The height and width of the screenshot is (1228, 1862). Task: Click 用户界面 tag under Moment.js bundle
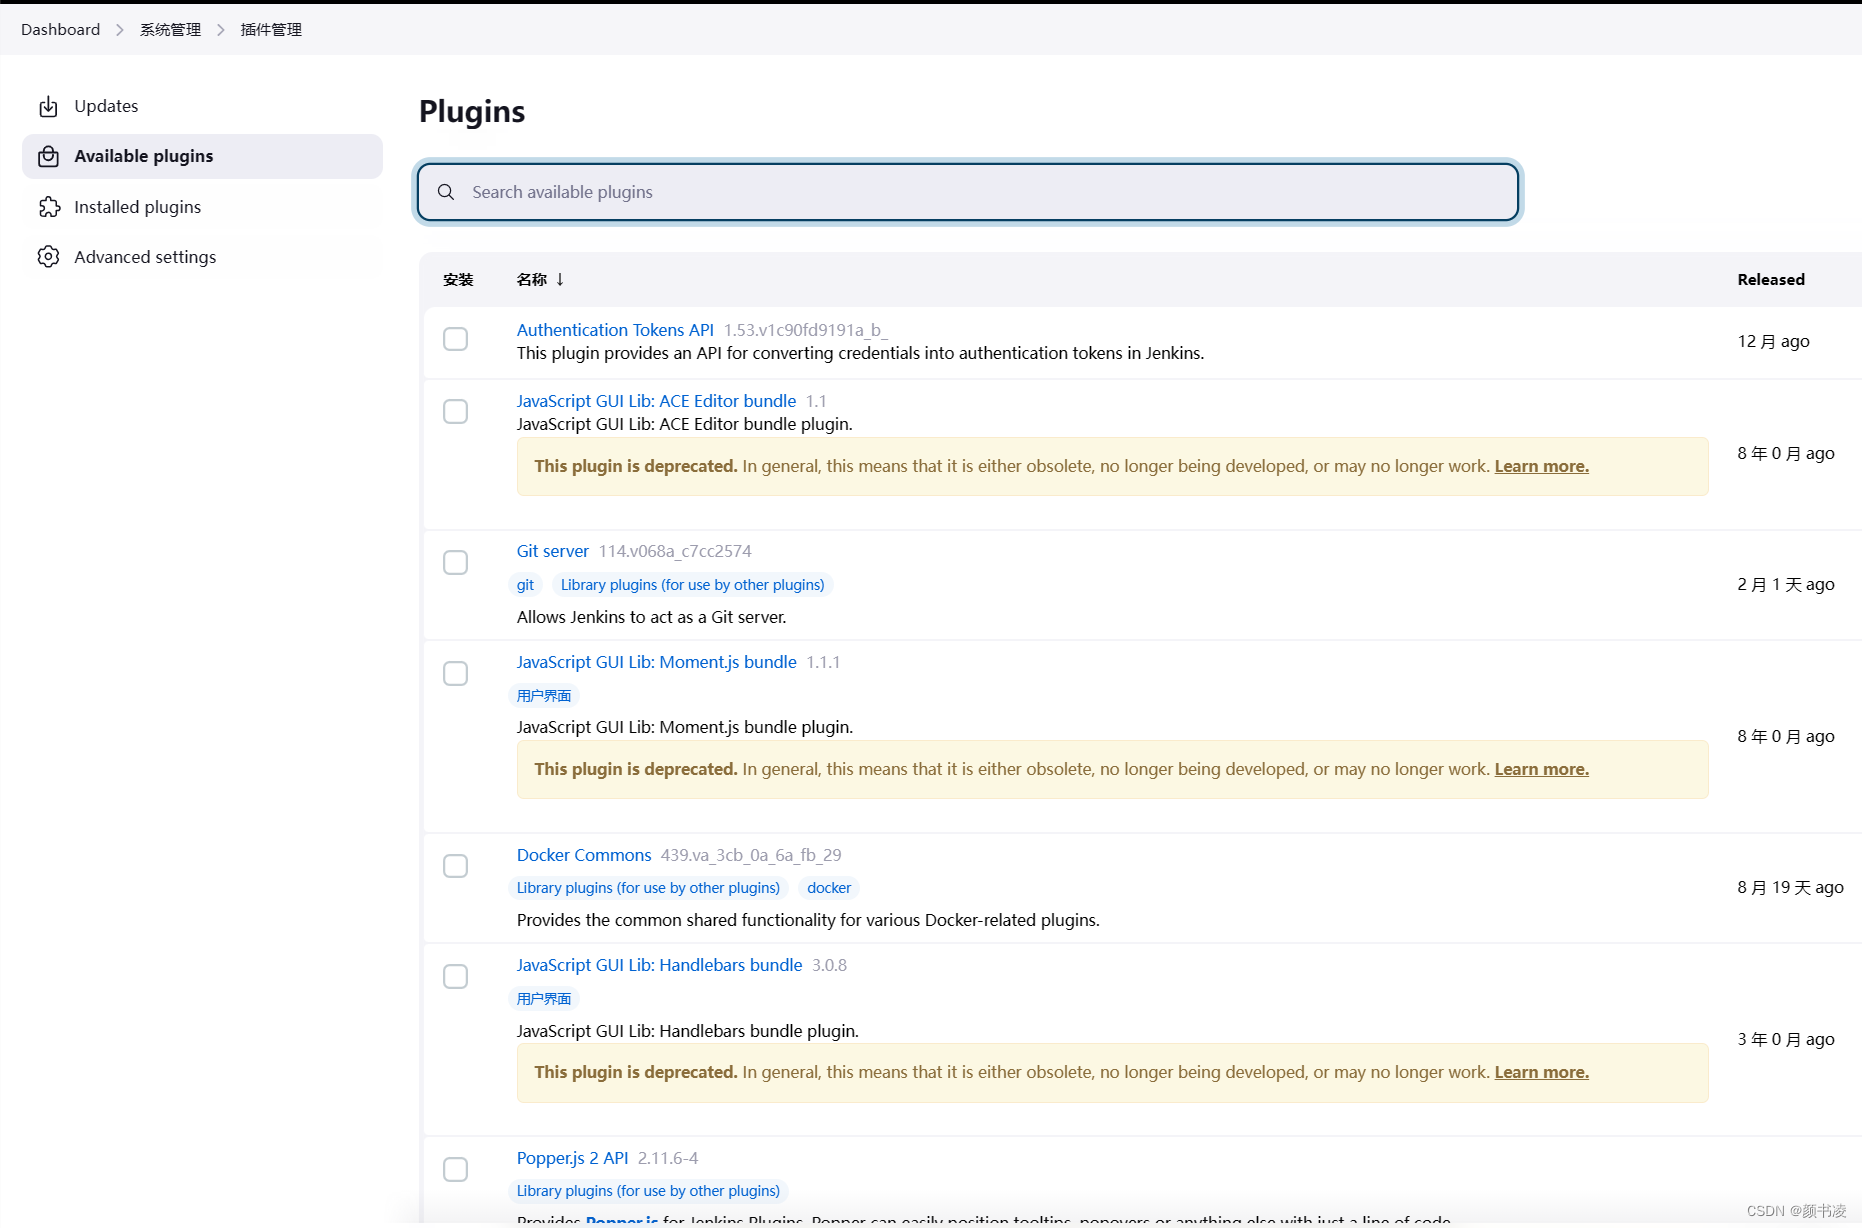pos(544,696)
